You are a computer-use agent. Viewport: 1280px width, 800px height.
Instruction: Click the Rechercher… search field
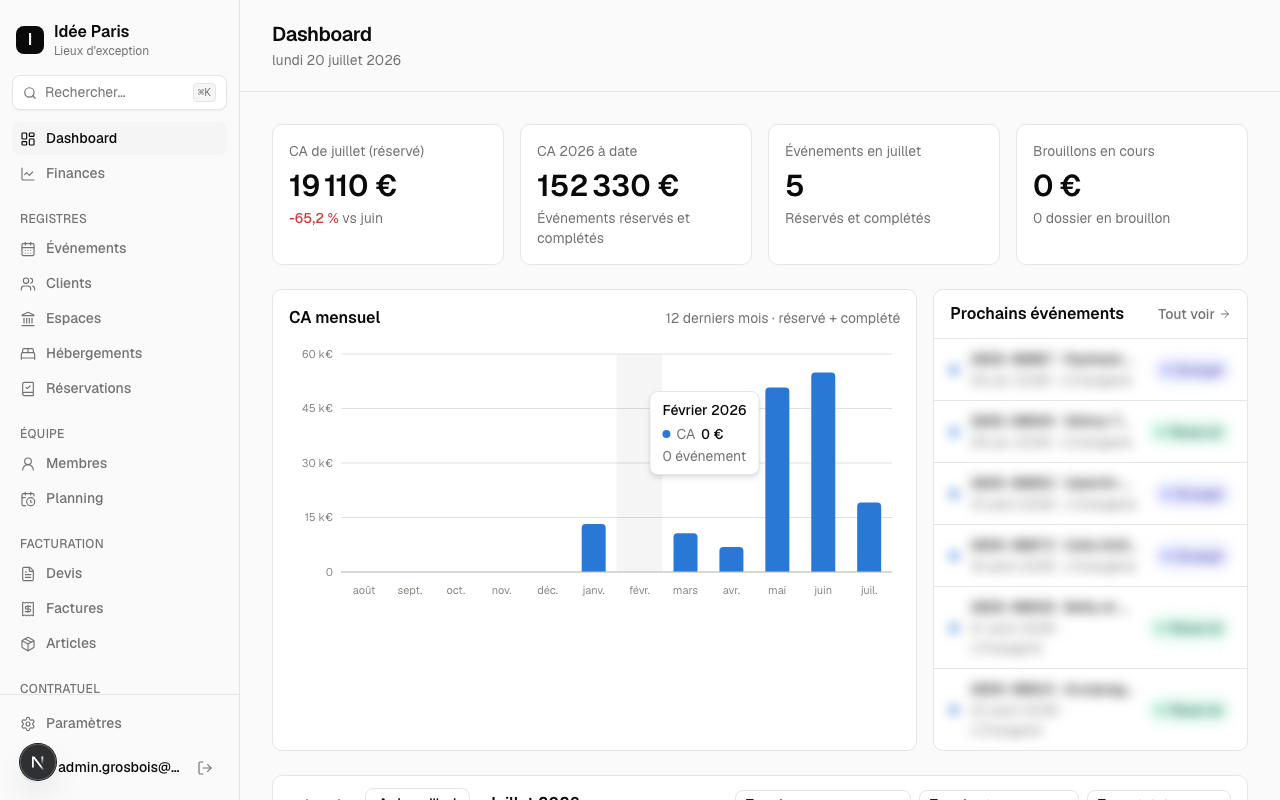click(119, 92)
